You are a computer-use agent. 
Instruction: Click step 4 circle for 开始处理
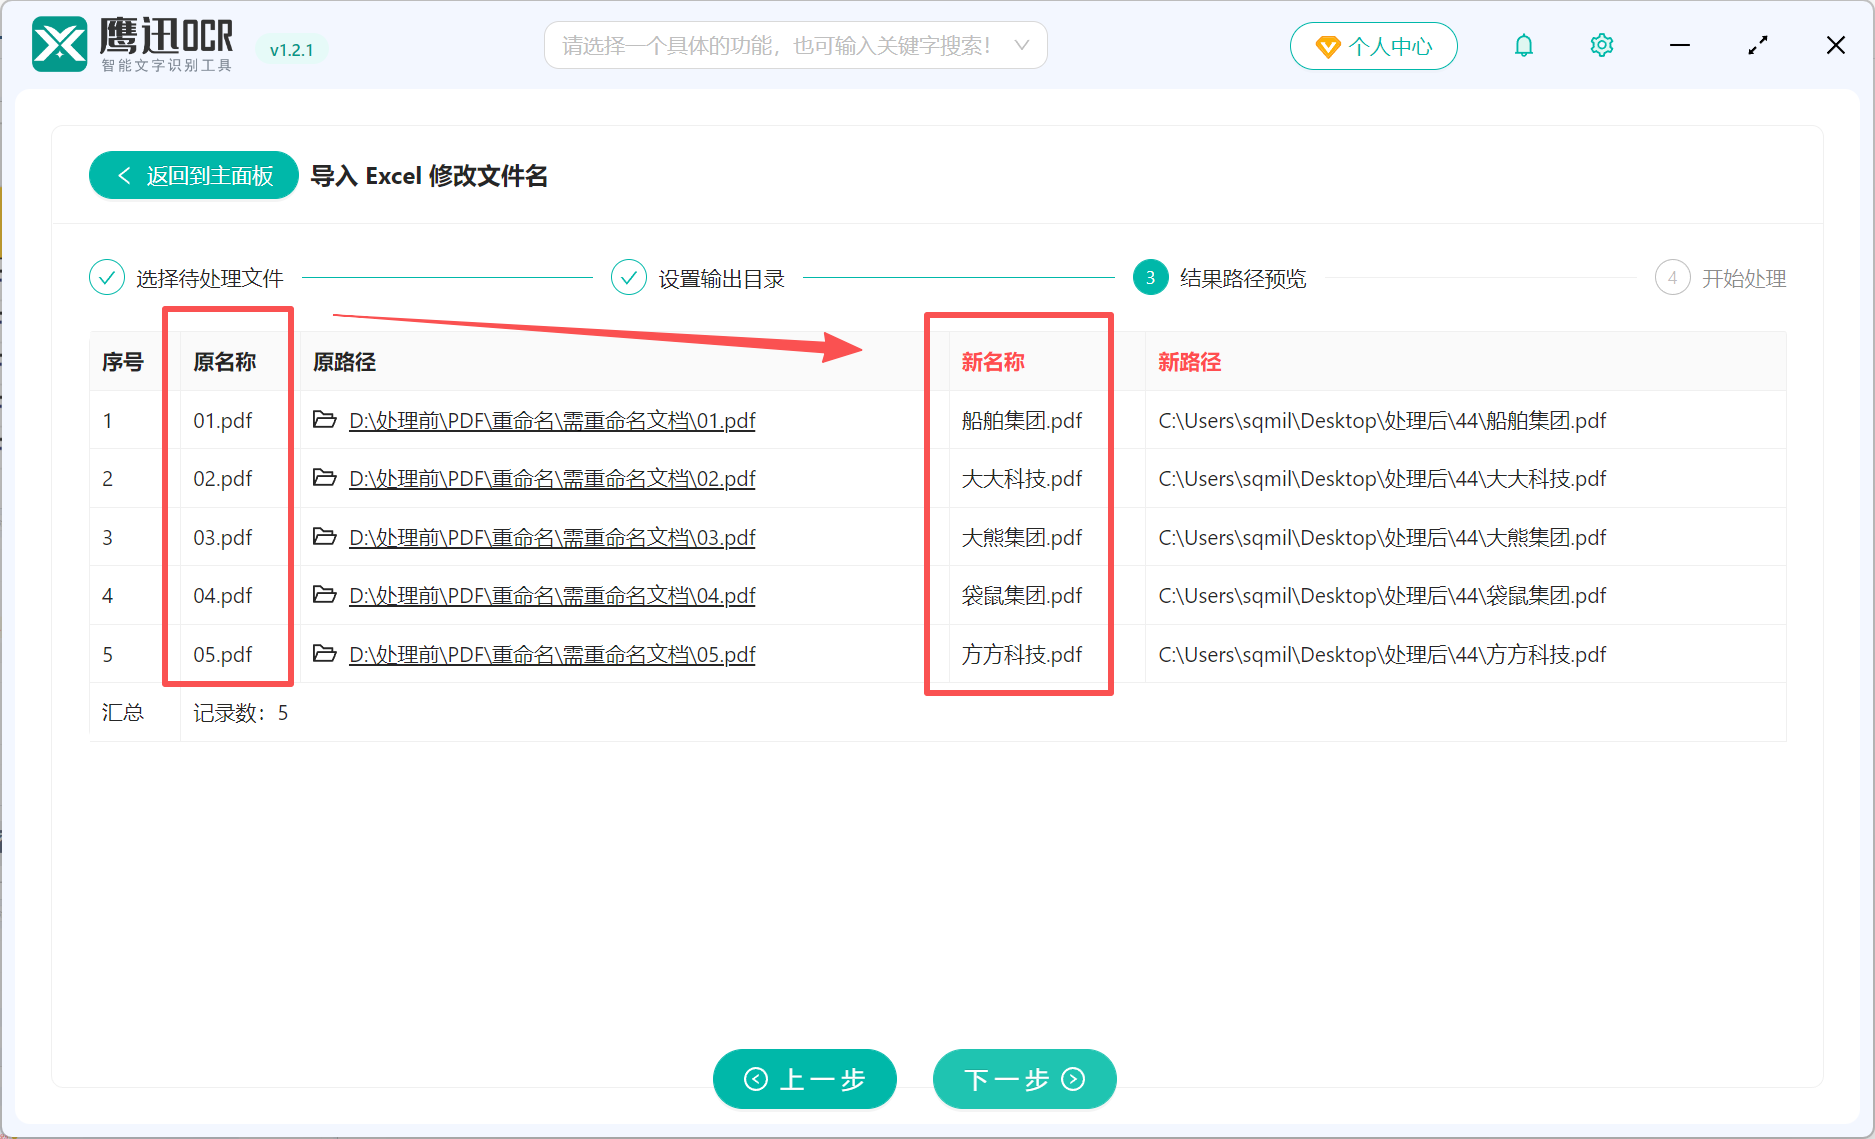[1673, 277]
